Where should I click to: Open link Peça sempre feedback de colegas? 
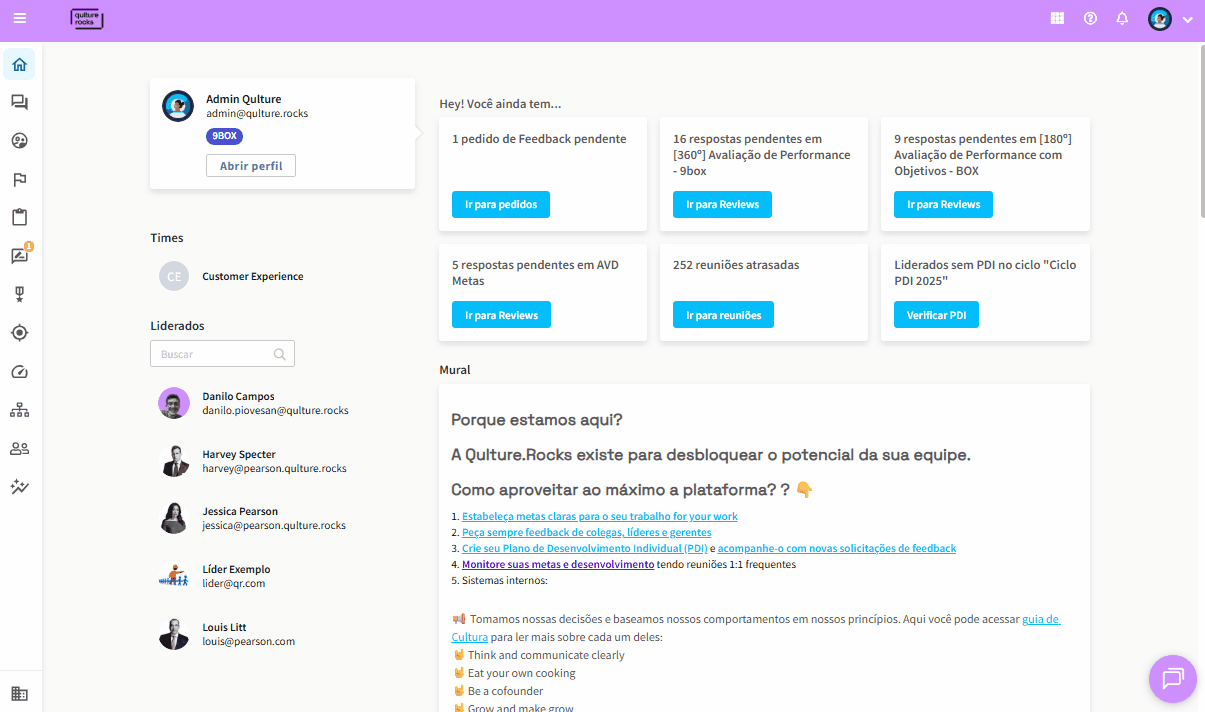[x=587, y=532]
